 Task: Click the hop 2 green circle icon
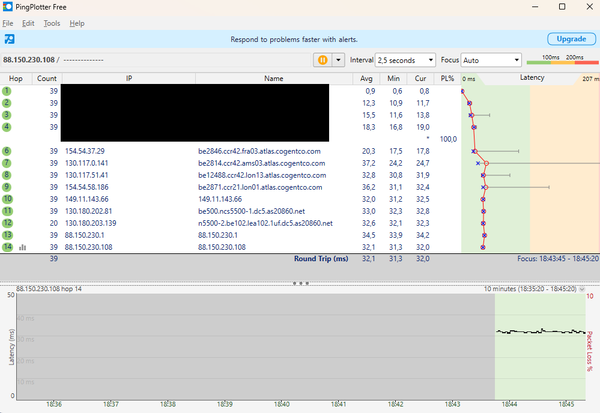click(x=7, y=103)
